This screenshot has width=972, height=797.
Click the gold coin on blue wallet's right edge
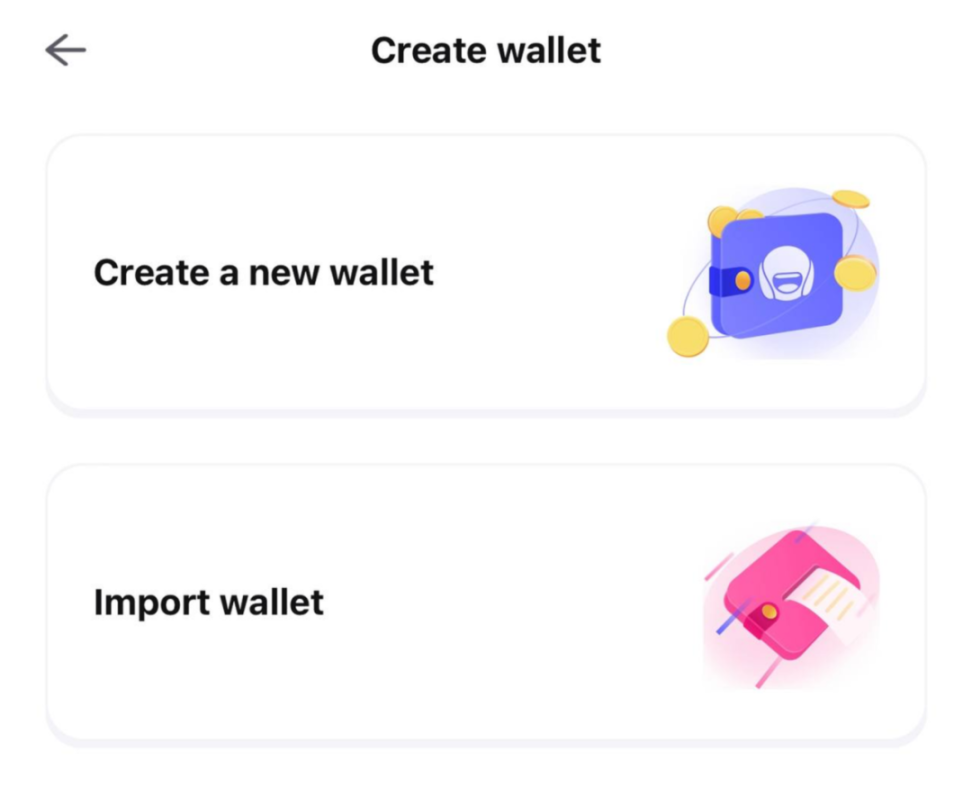point(855,273)
